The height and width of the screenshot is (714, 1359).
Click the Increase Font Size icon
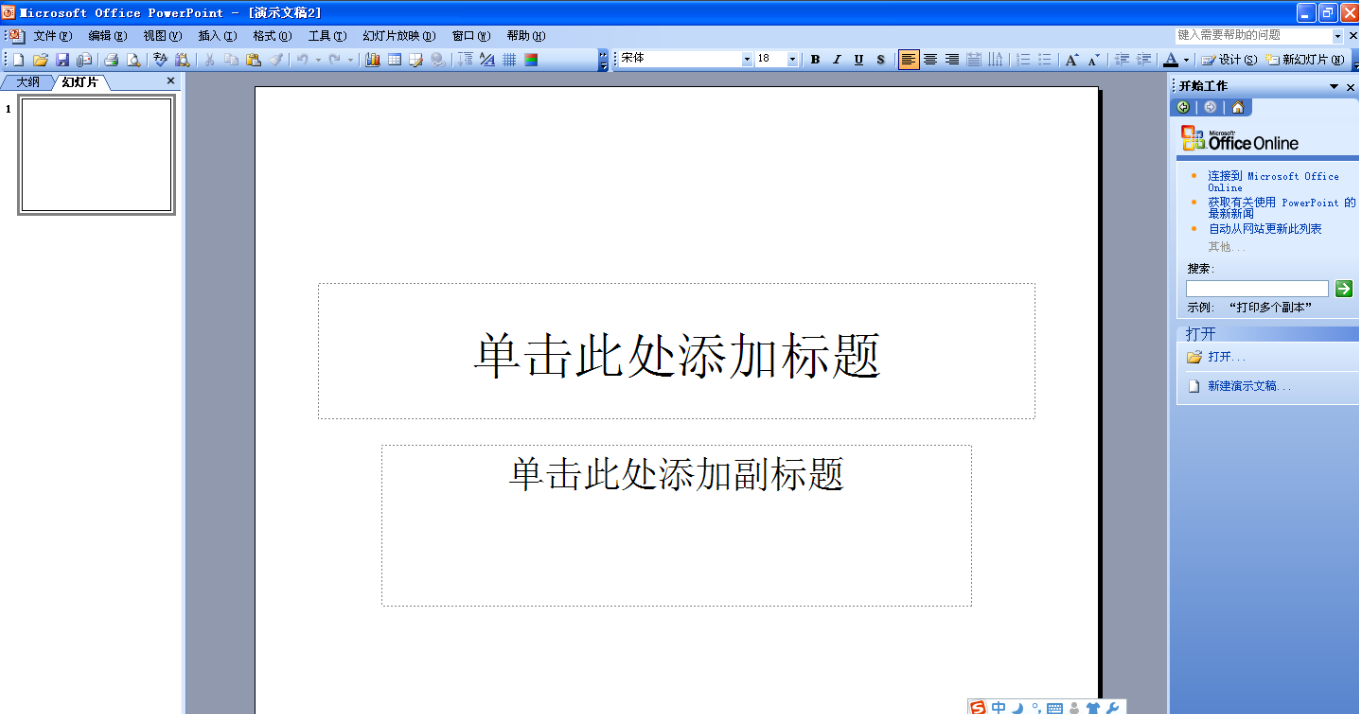pyautogui.click(x=1072, y=60)
